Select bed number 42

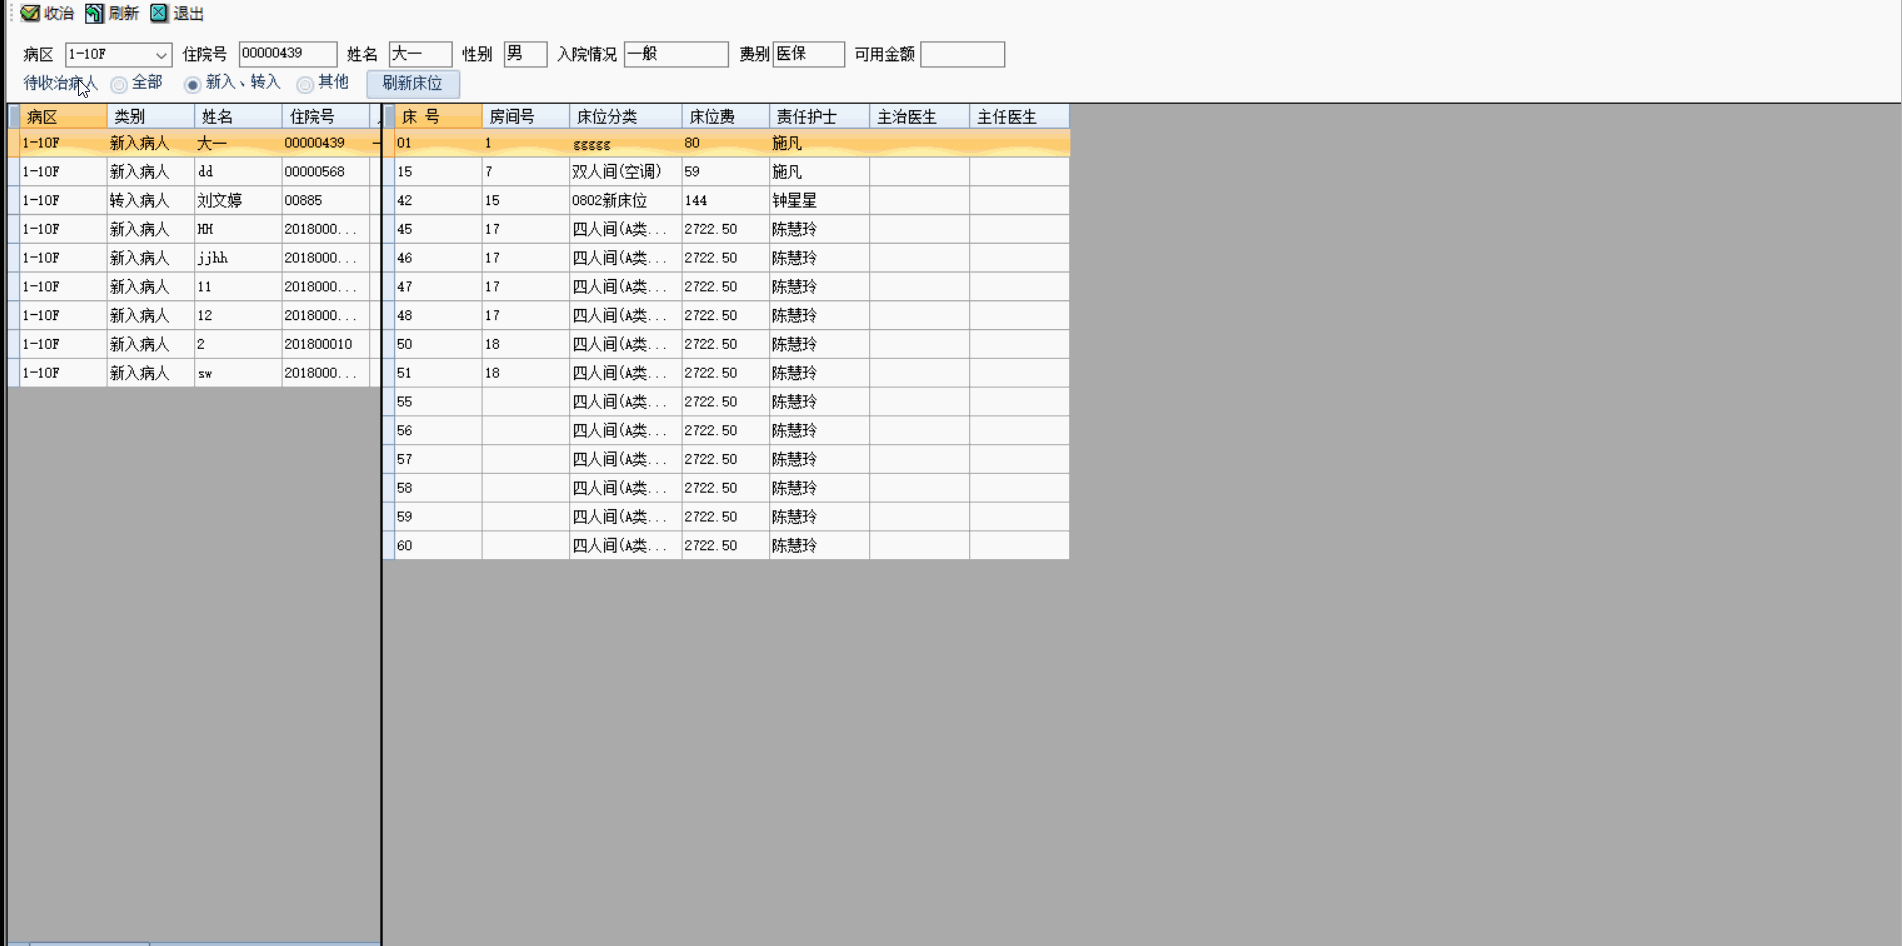click(438, 201)
